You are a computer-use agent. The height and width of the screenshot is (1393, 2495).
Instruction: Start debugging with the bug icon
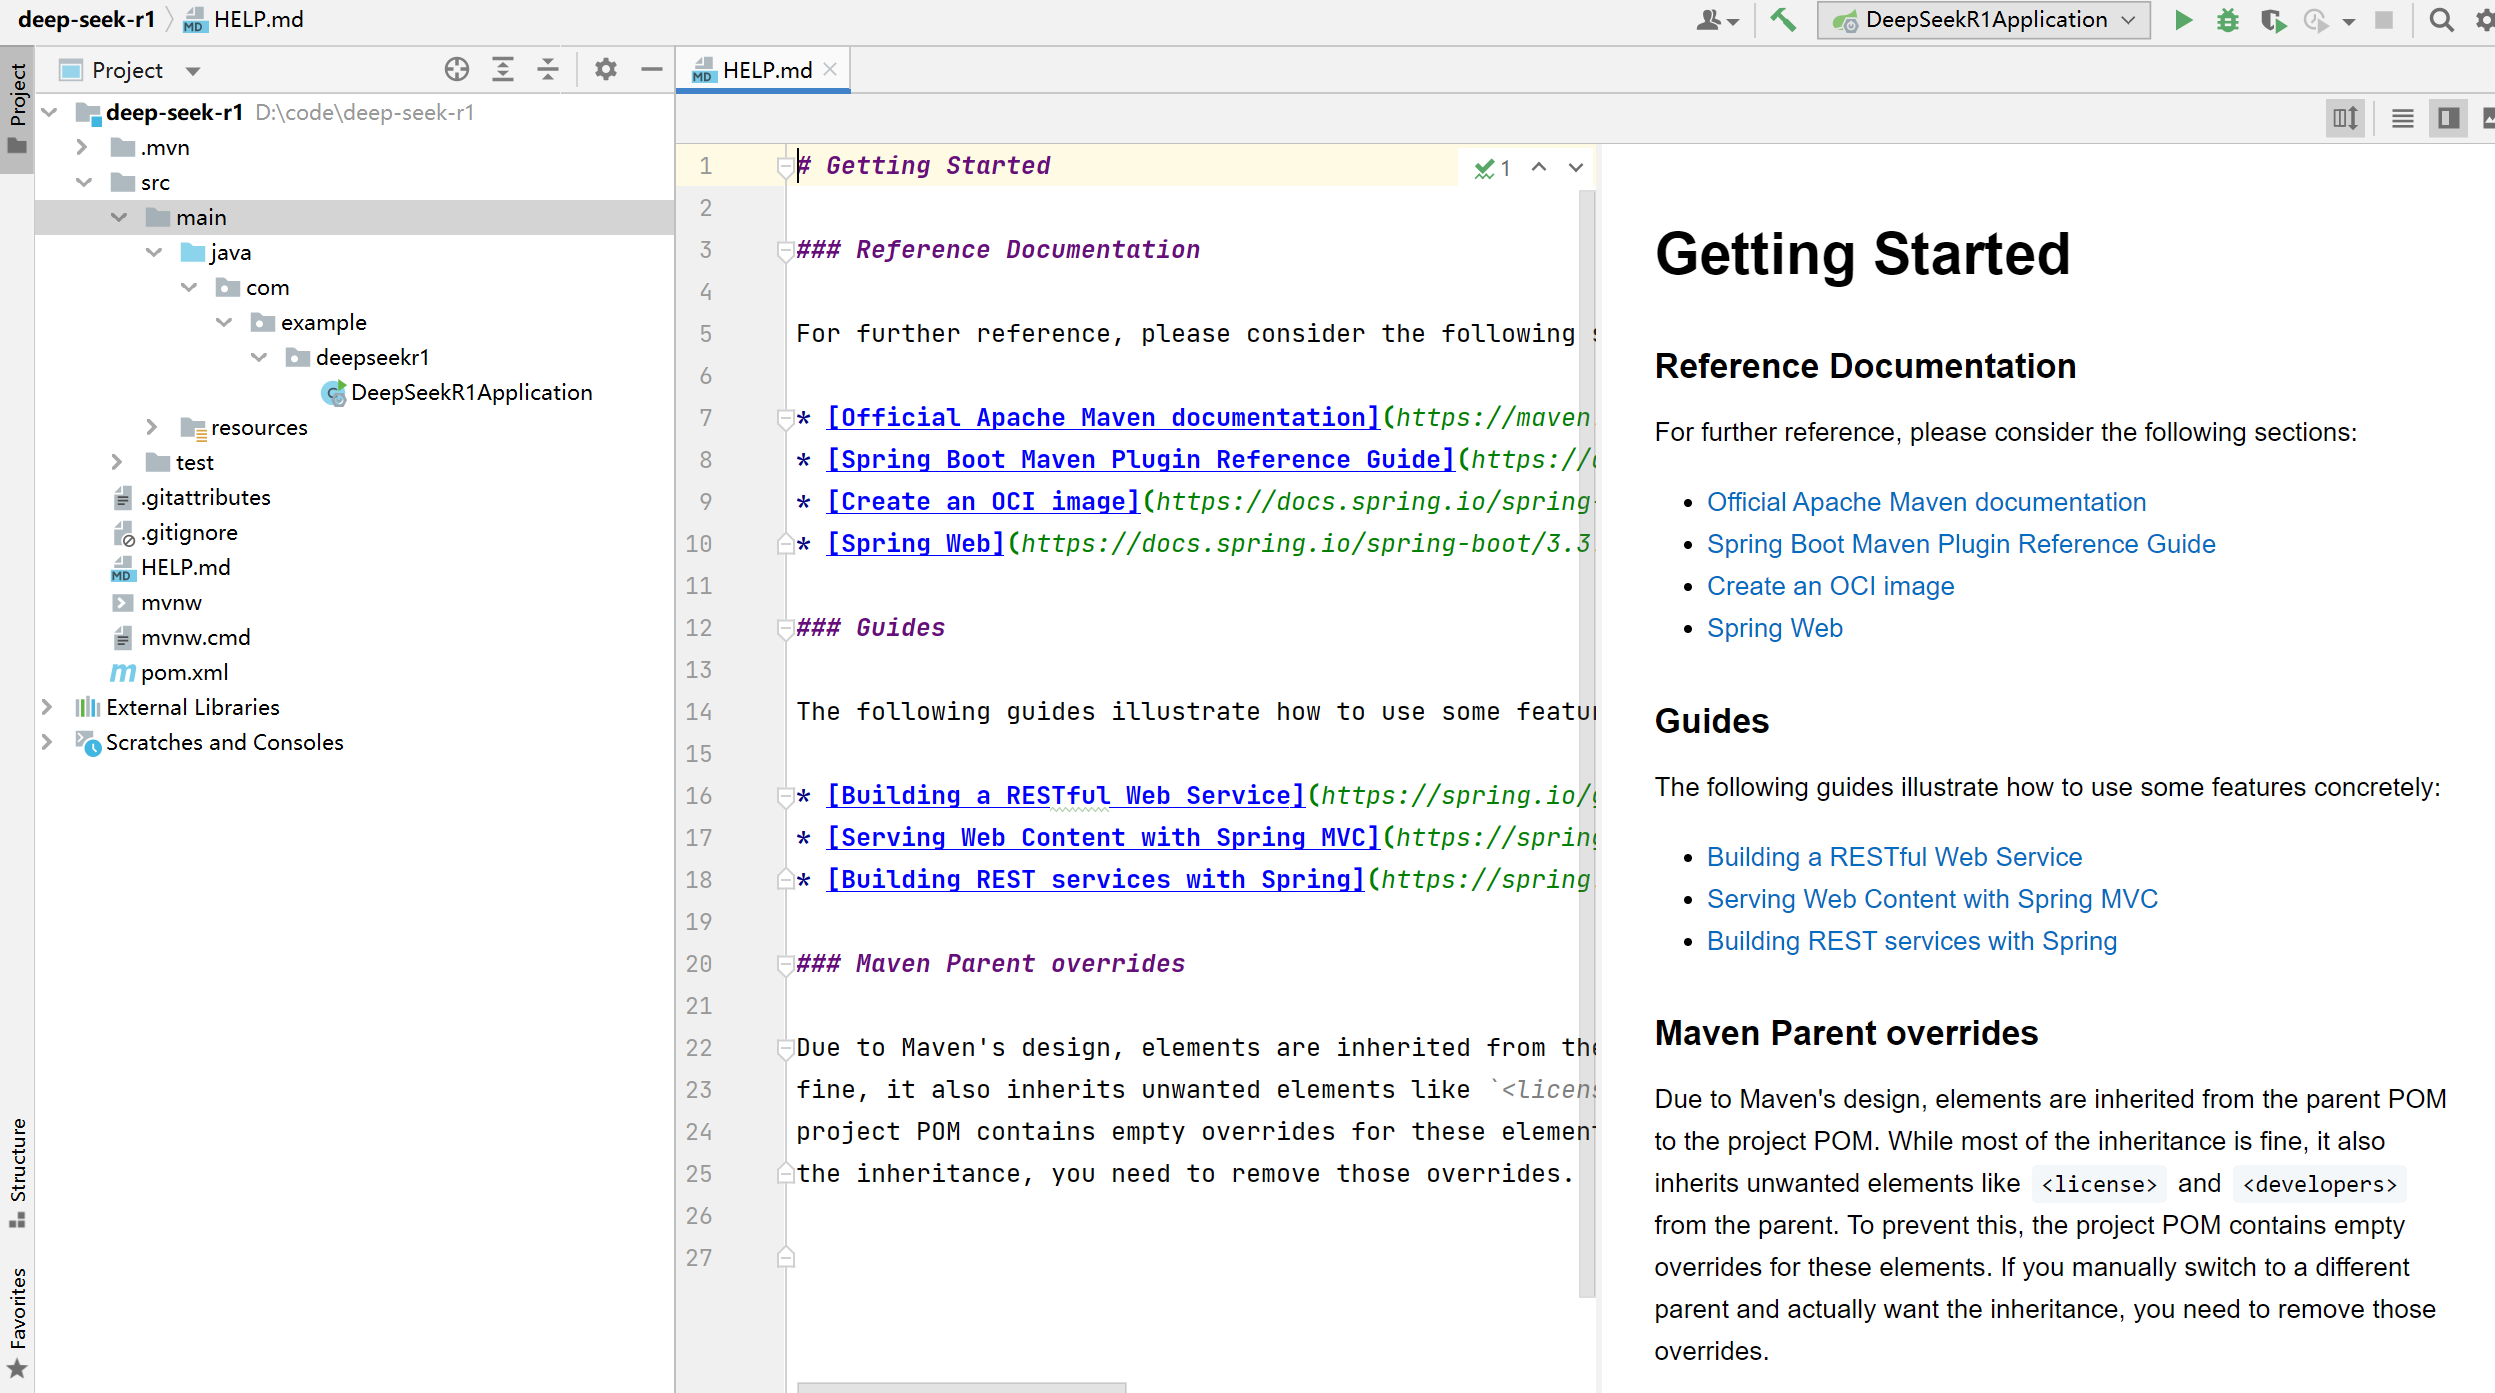2227,20
